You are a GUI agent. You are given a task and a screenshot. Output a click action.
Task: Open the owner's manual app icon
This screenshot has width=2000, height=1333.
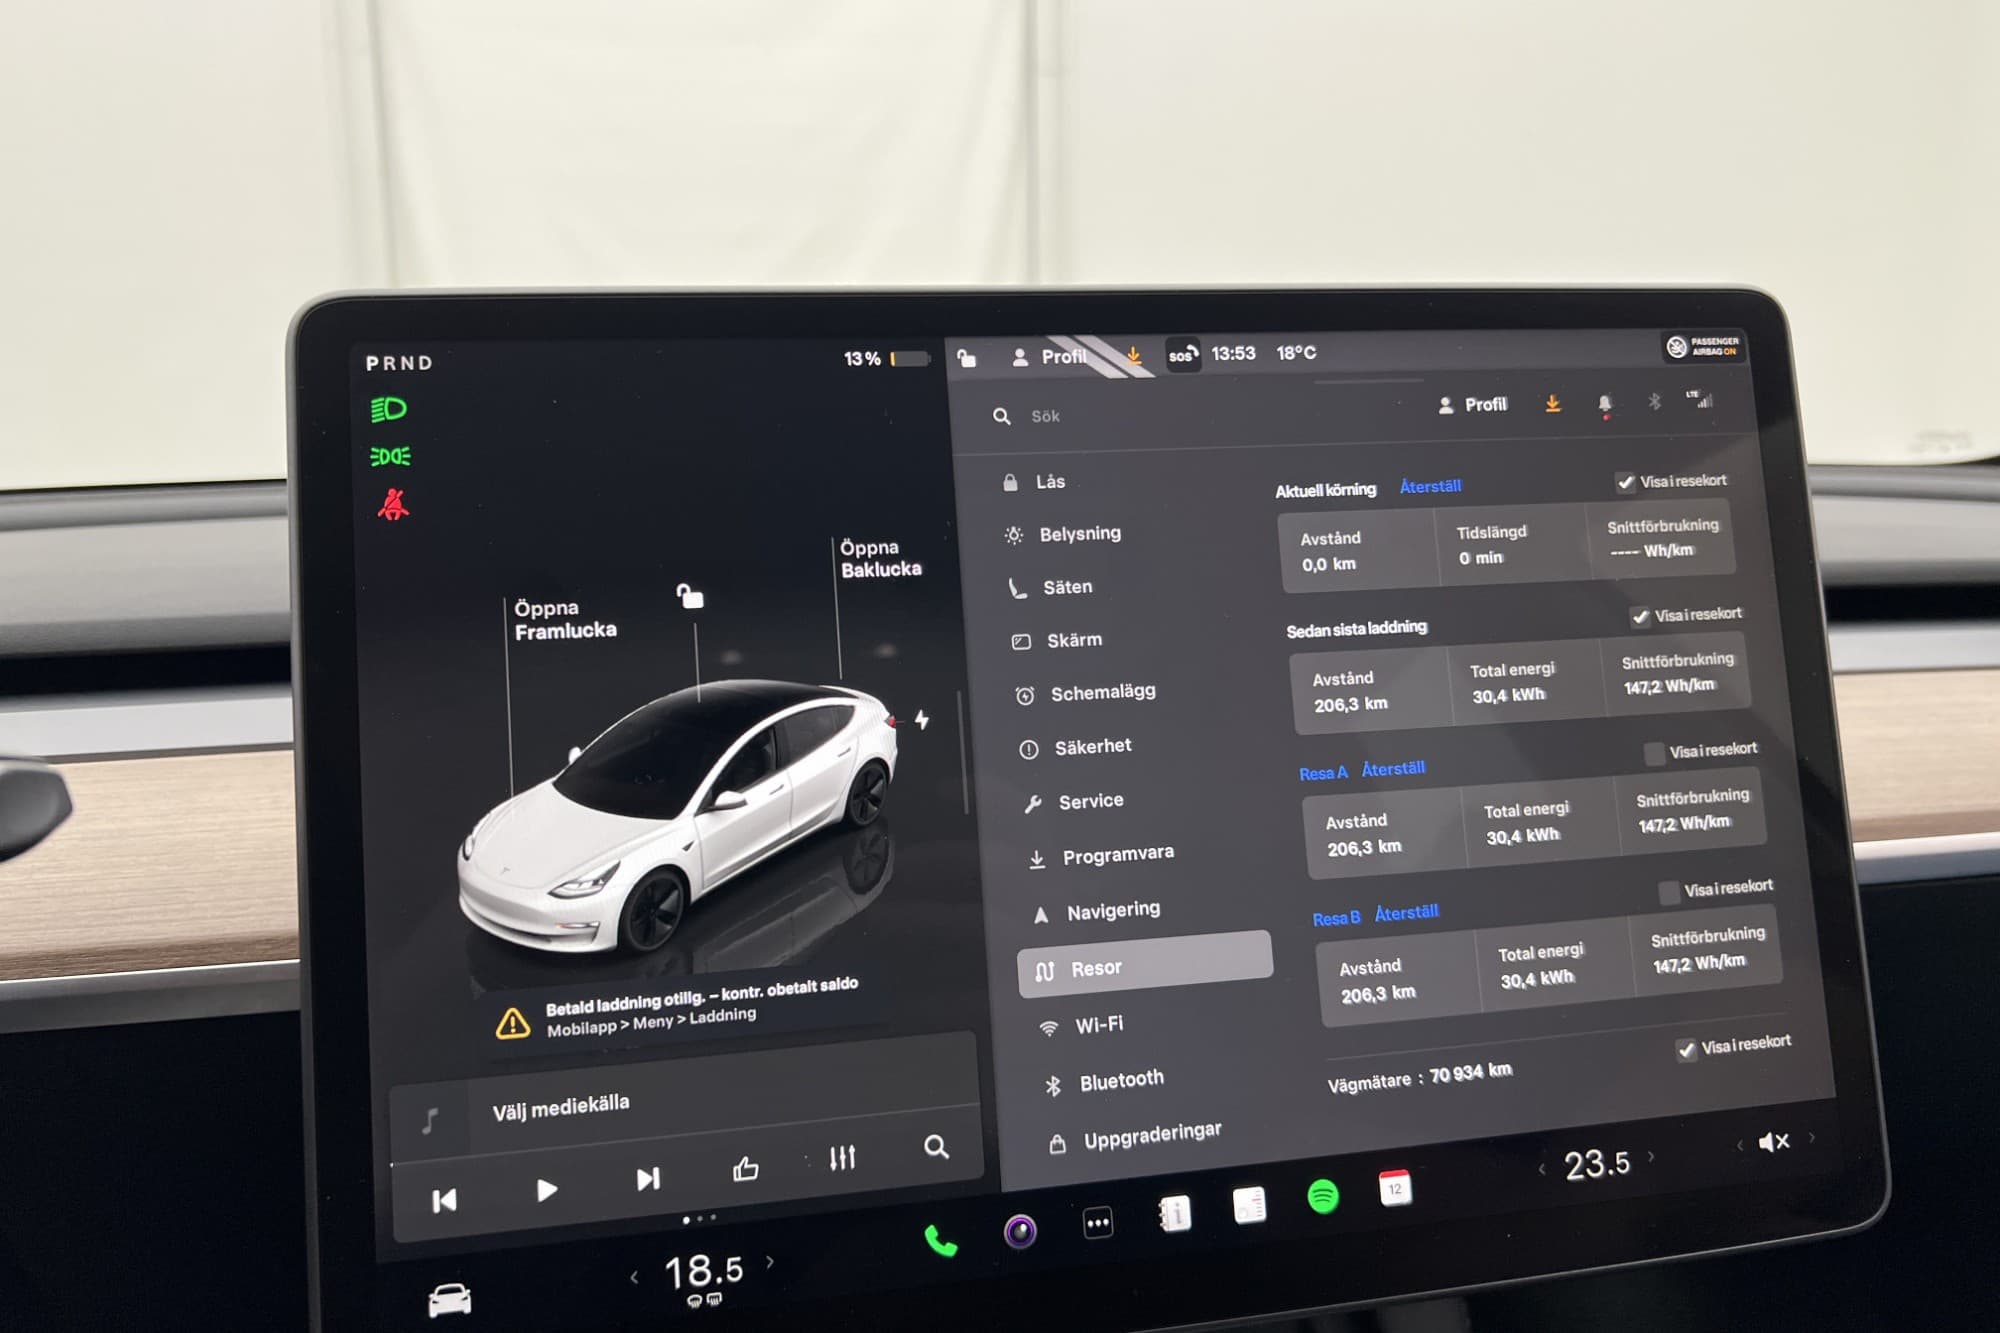(x=1174, y=1214)
